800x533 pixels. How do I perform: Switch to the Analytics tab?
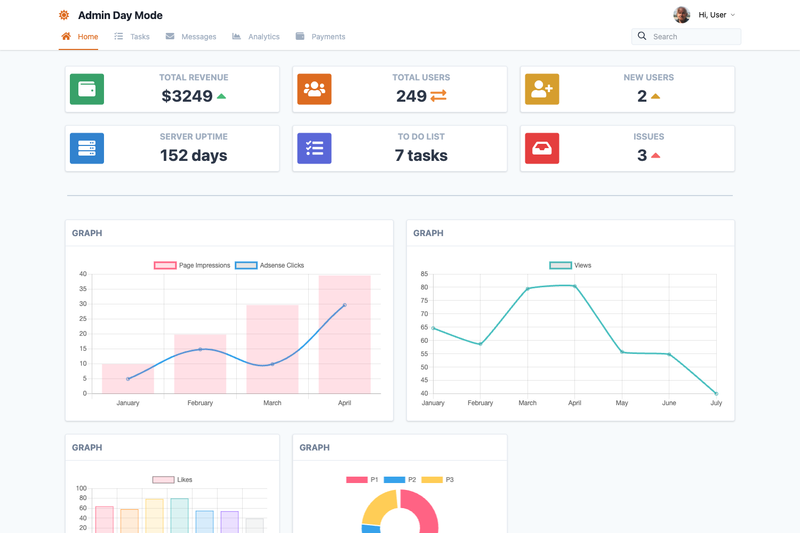(256, 37)
